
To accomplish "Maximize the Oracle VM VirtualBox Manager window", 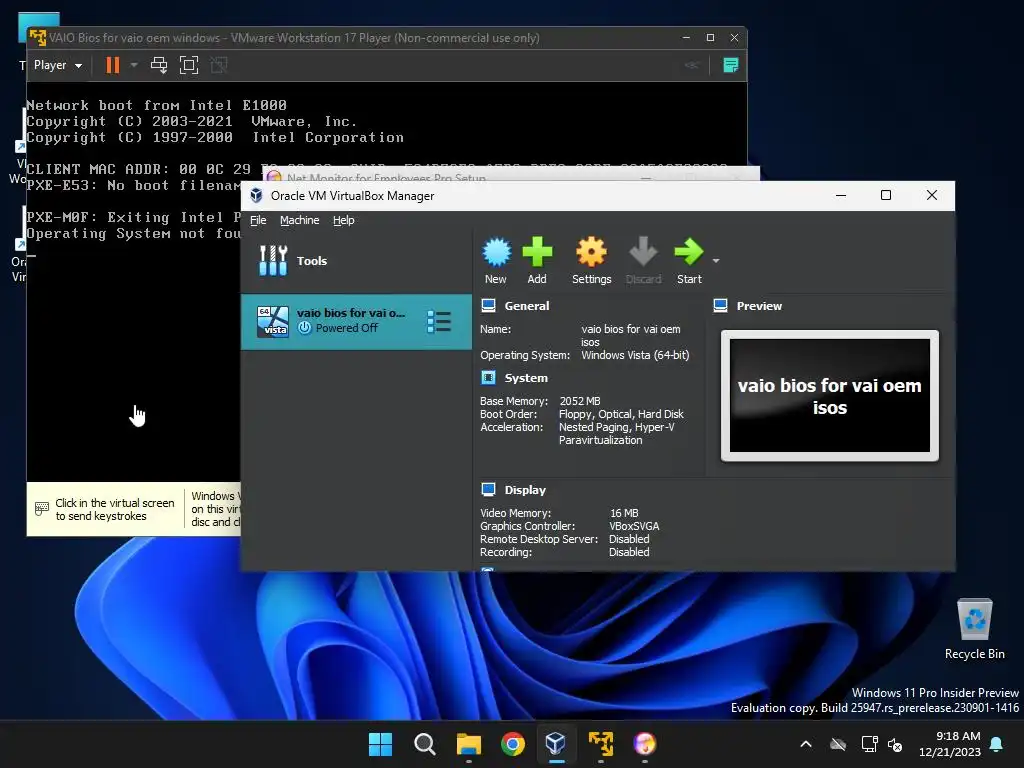I will tap(886, 195).
